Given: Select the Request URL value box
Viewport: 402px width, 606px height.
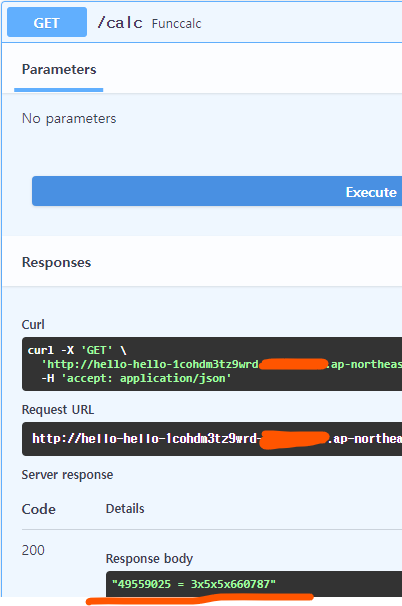Looking at the screenshot, I should [212, 439].
